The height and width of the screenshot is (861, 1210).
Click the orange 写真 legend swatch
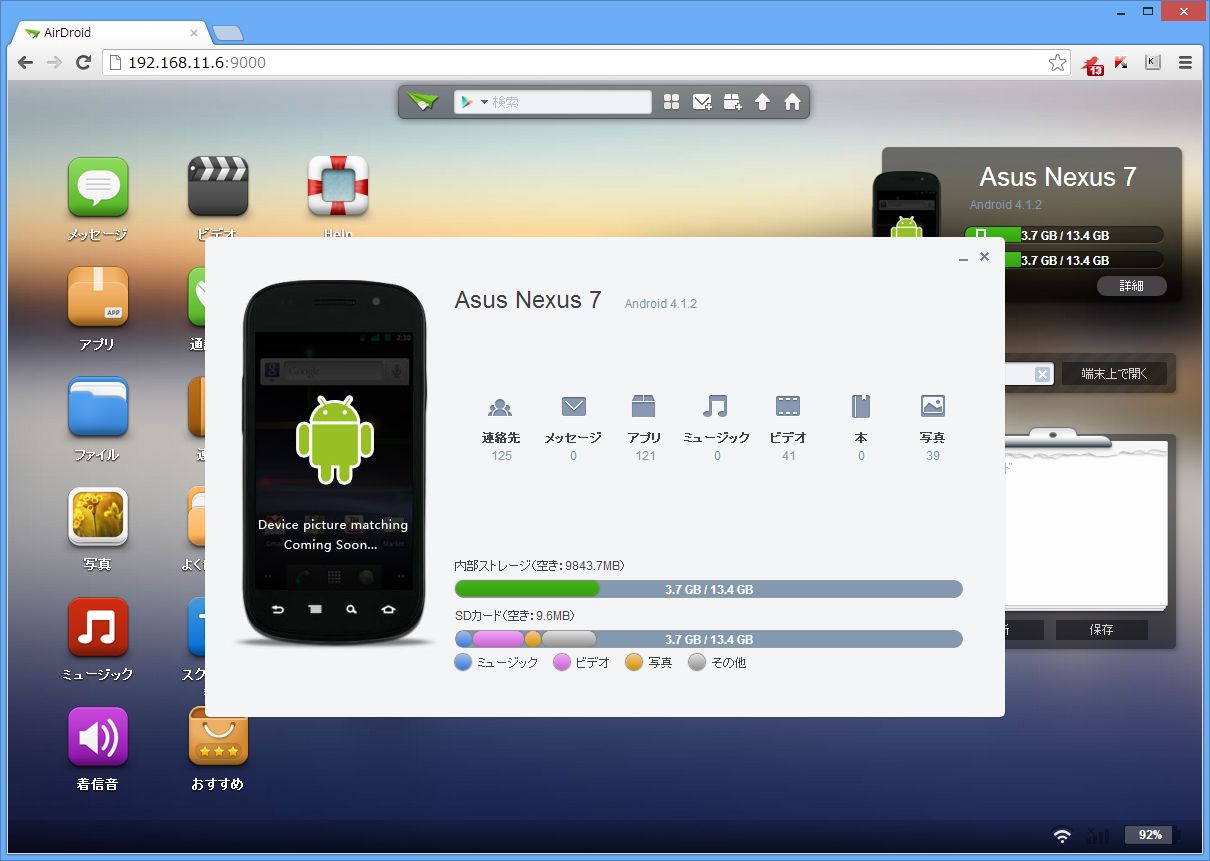point(634,662)
